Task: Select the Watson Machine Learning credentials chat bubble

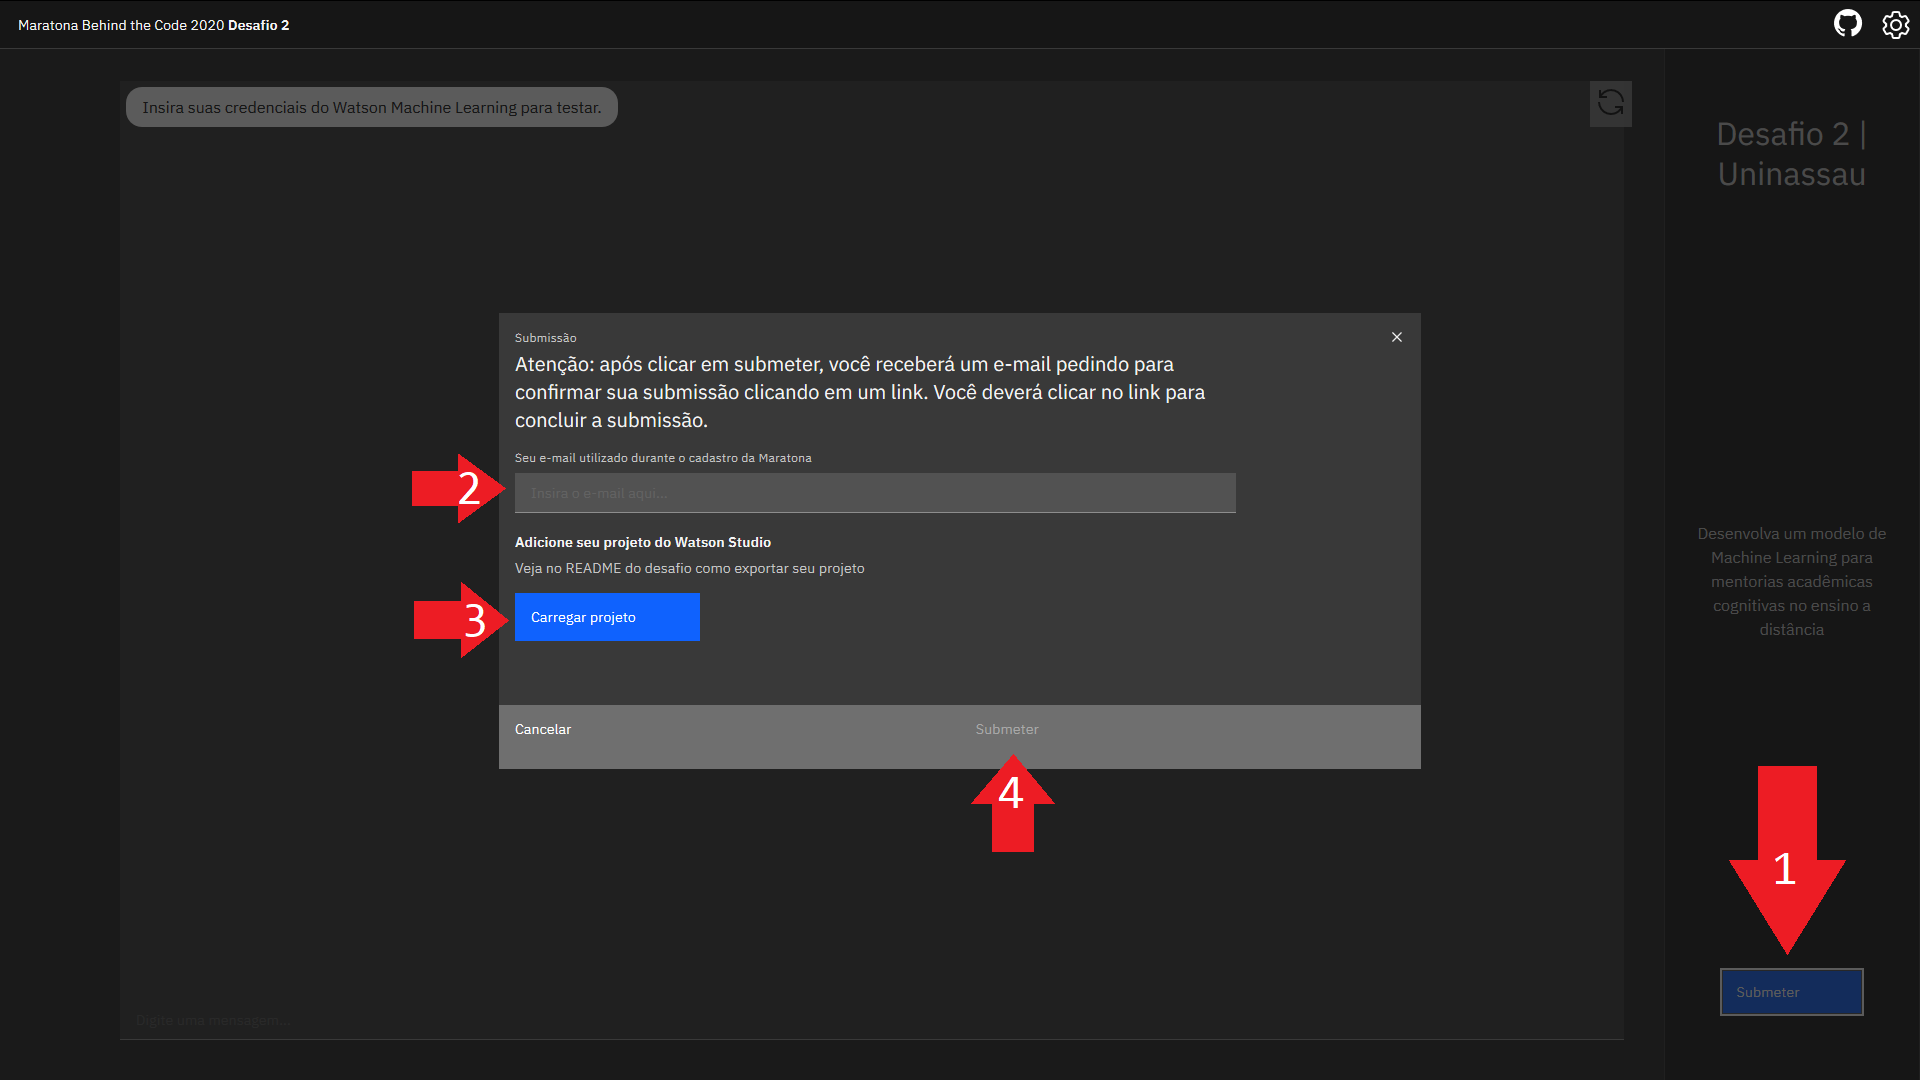Action: [371, 107]
